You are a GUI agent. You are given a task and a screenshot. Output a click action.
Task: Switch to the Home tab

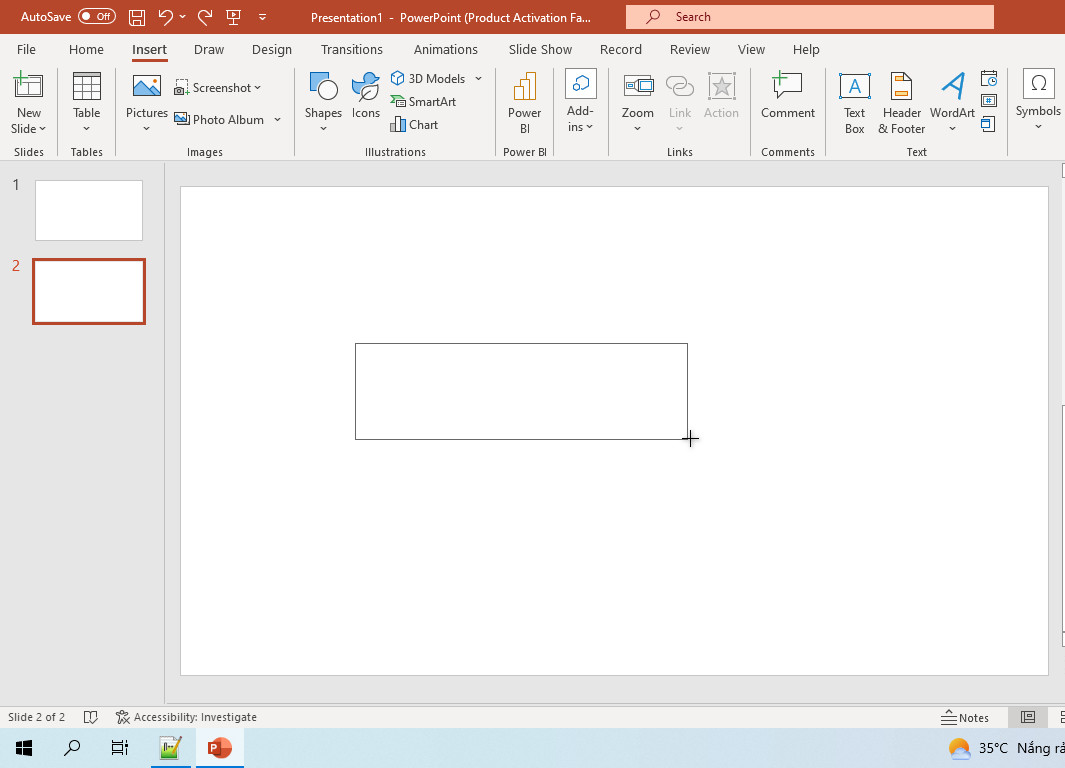click(x=86, y=50)
